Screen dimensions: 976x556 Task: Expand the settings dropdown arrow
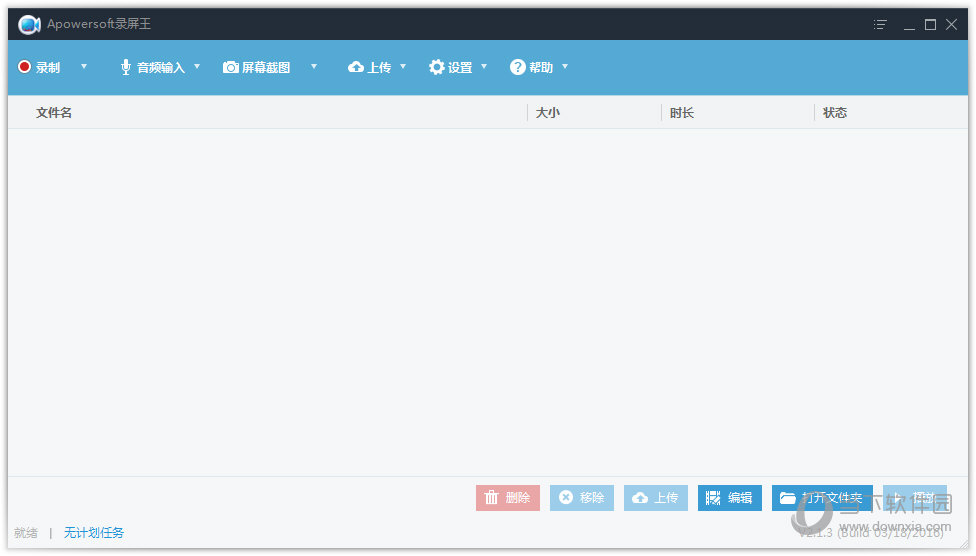(x=484, y=66)
